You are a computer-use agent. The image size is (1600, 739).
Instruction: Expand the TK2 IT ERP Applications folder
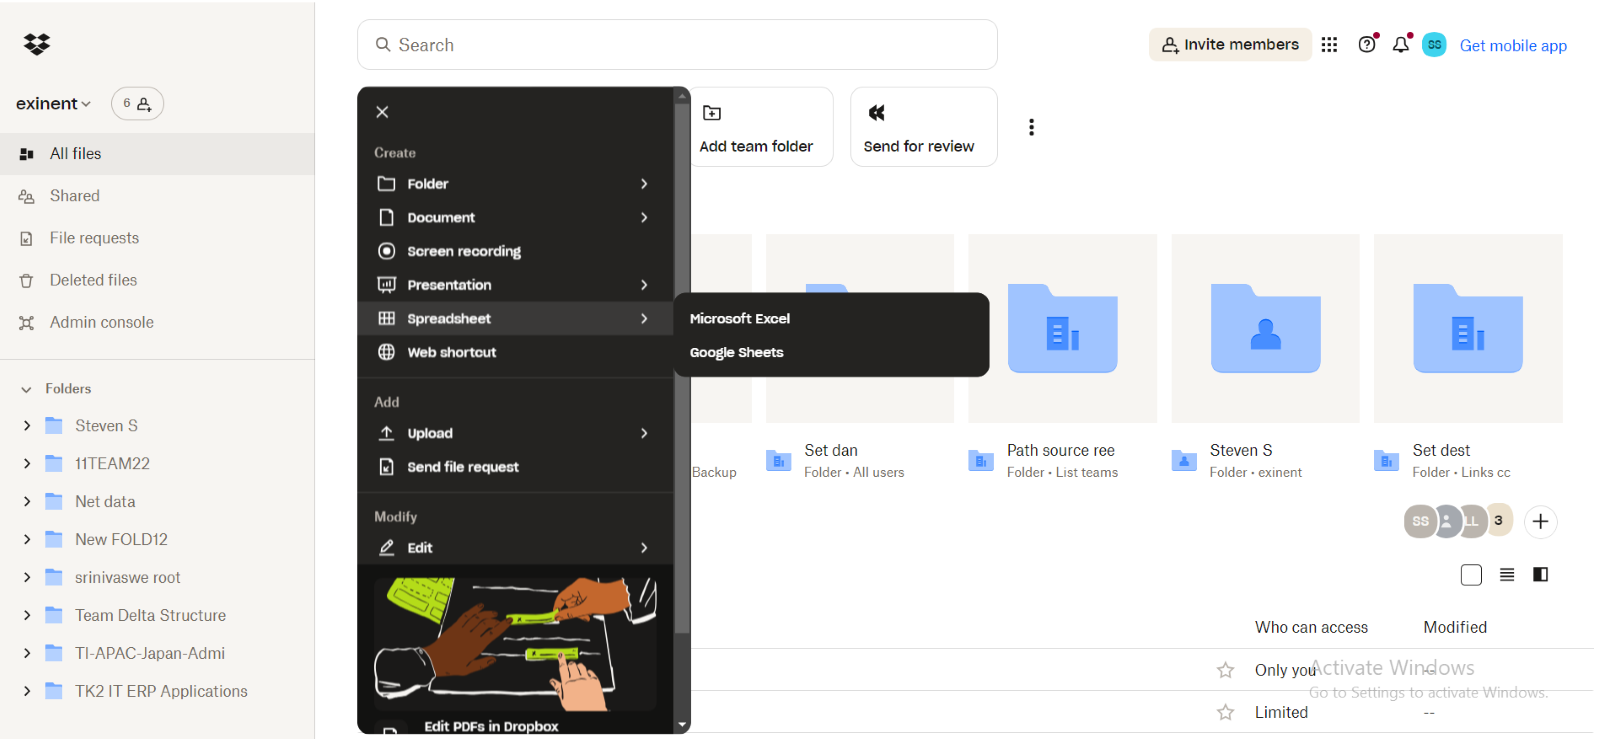[27, 692]
